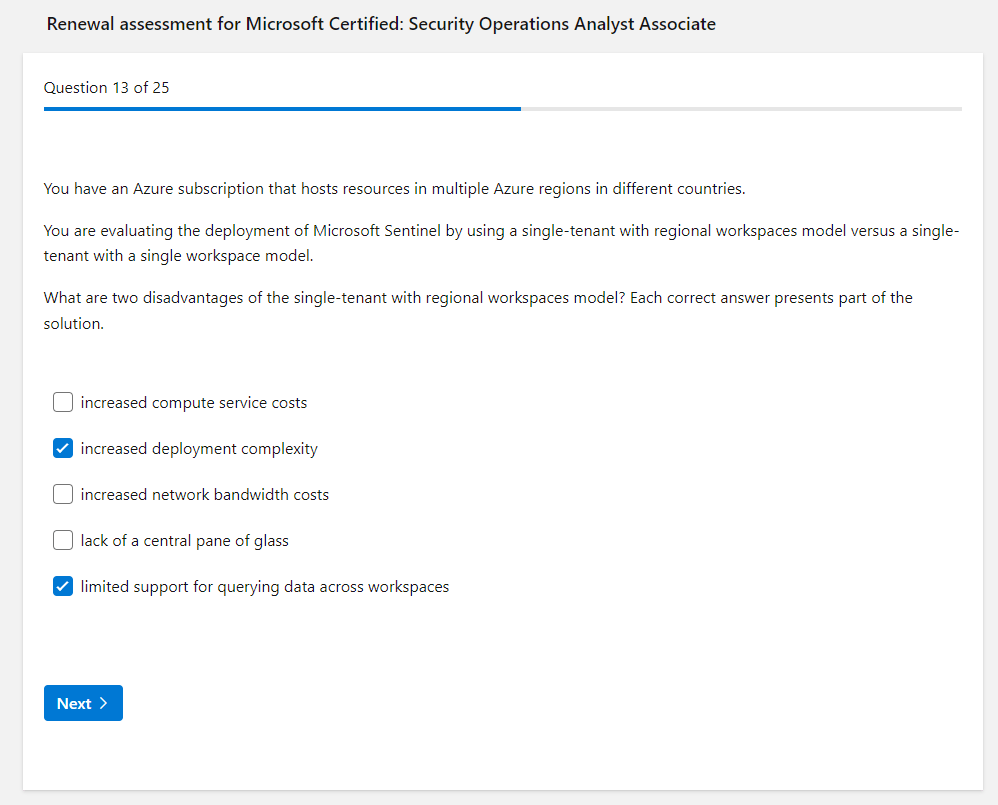The height and width of the screenshot is (805, 998).
Task: Click the 'What are two disadvantages' question text
Action: point(478,310)
